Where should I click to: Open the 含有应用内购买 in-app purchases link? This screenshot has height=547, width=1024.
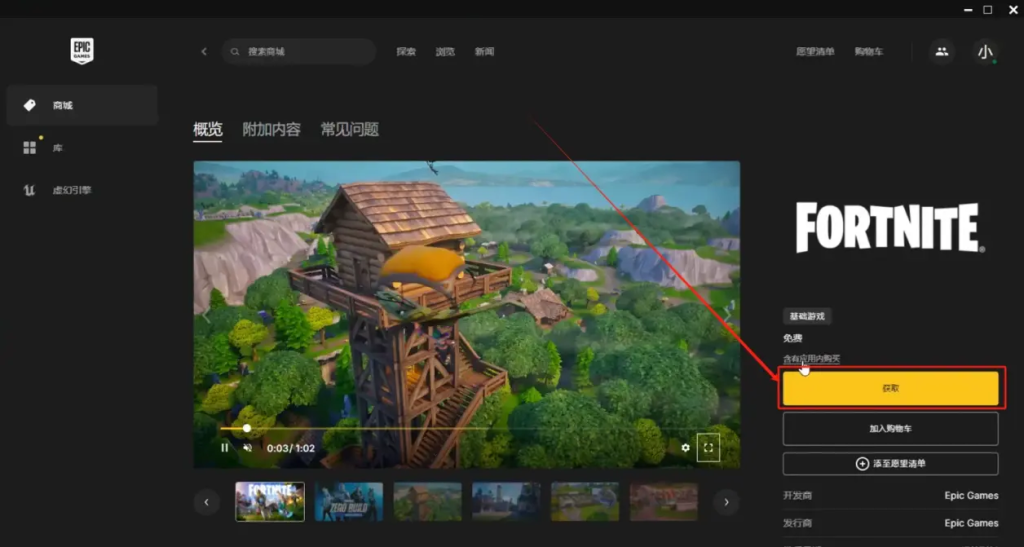811,358
